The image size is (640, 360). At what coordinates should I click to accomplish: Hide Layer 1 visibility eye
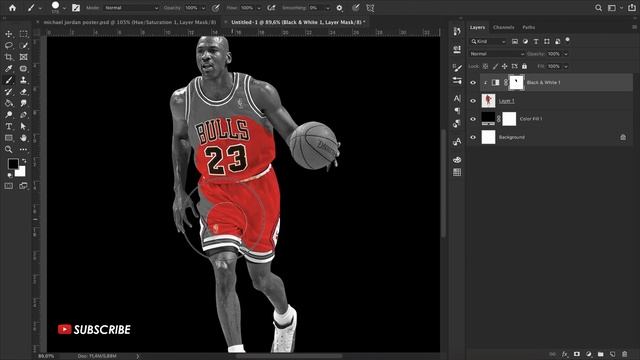click(x=473, y=101)
